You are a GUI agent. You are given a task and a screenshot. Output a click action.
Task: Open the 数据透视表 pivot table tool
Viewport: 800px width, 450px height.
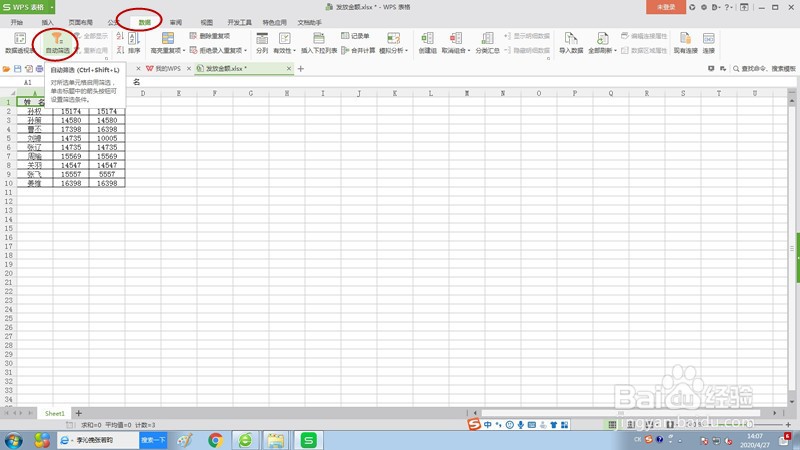pyautogui.click(x=19, y=43)
